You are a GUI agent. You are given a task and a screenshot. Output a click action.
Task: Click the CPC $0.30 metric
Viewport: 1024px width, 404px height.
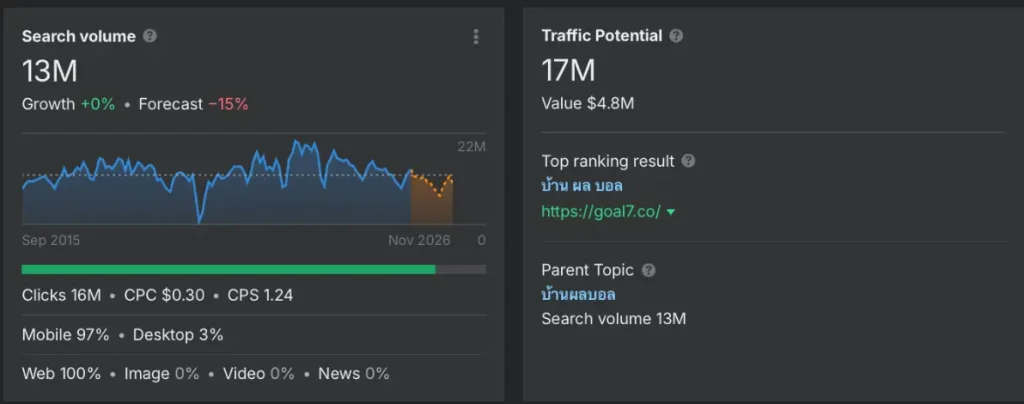pyautogui.click(x=165, y=295)
